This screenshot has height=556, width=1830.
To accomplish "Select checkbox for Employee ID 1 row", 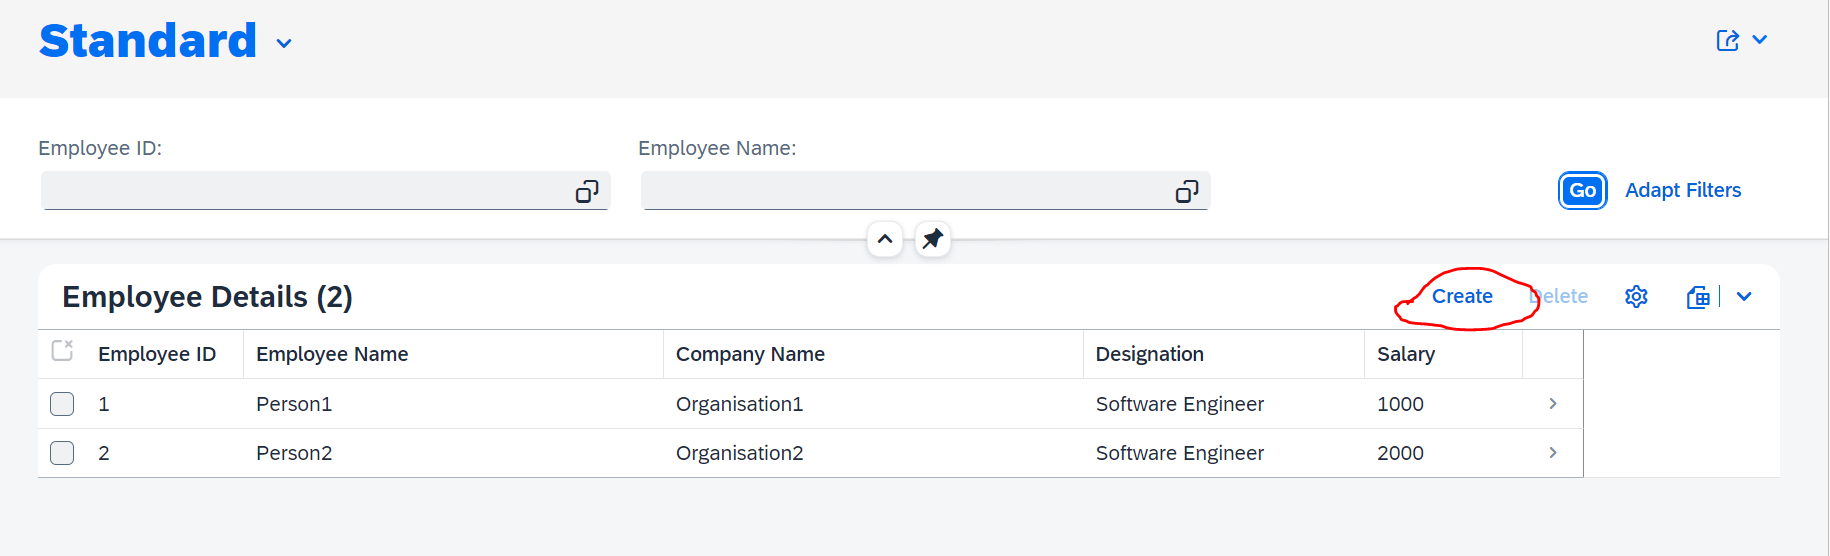I will click(x=62, y=404).
